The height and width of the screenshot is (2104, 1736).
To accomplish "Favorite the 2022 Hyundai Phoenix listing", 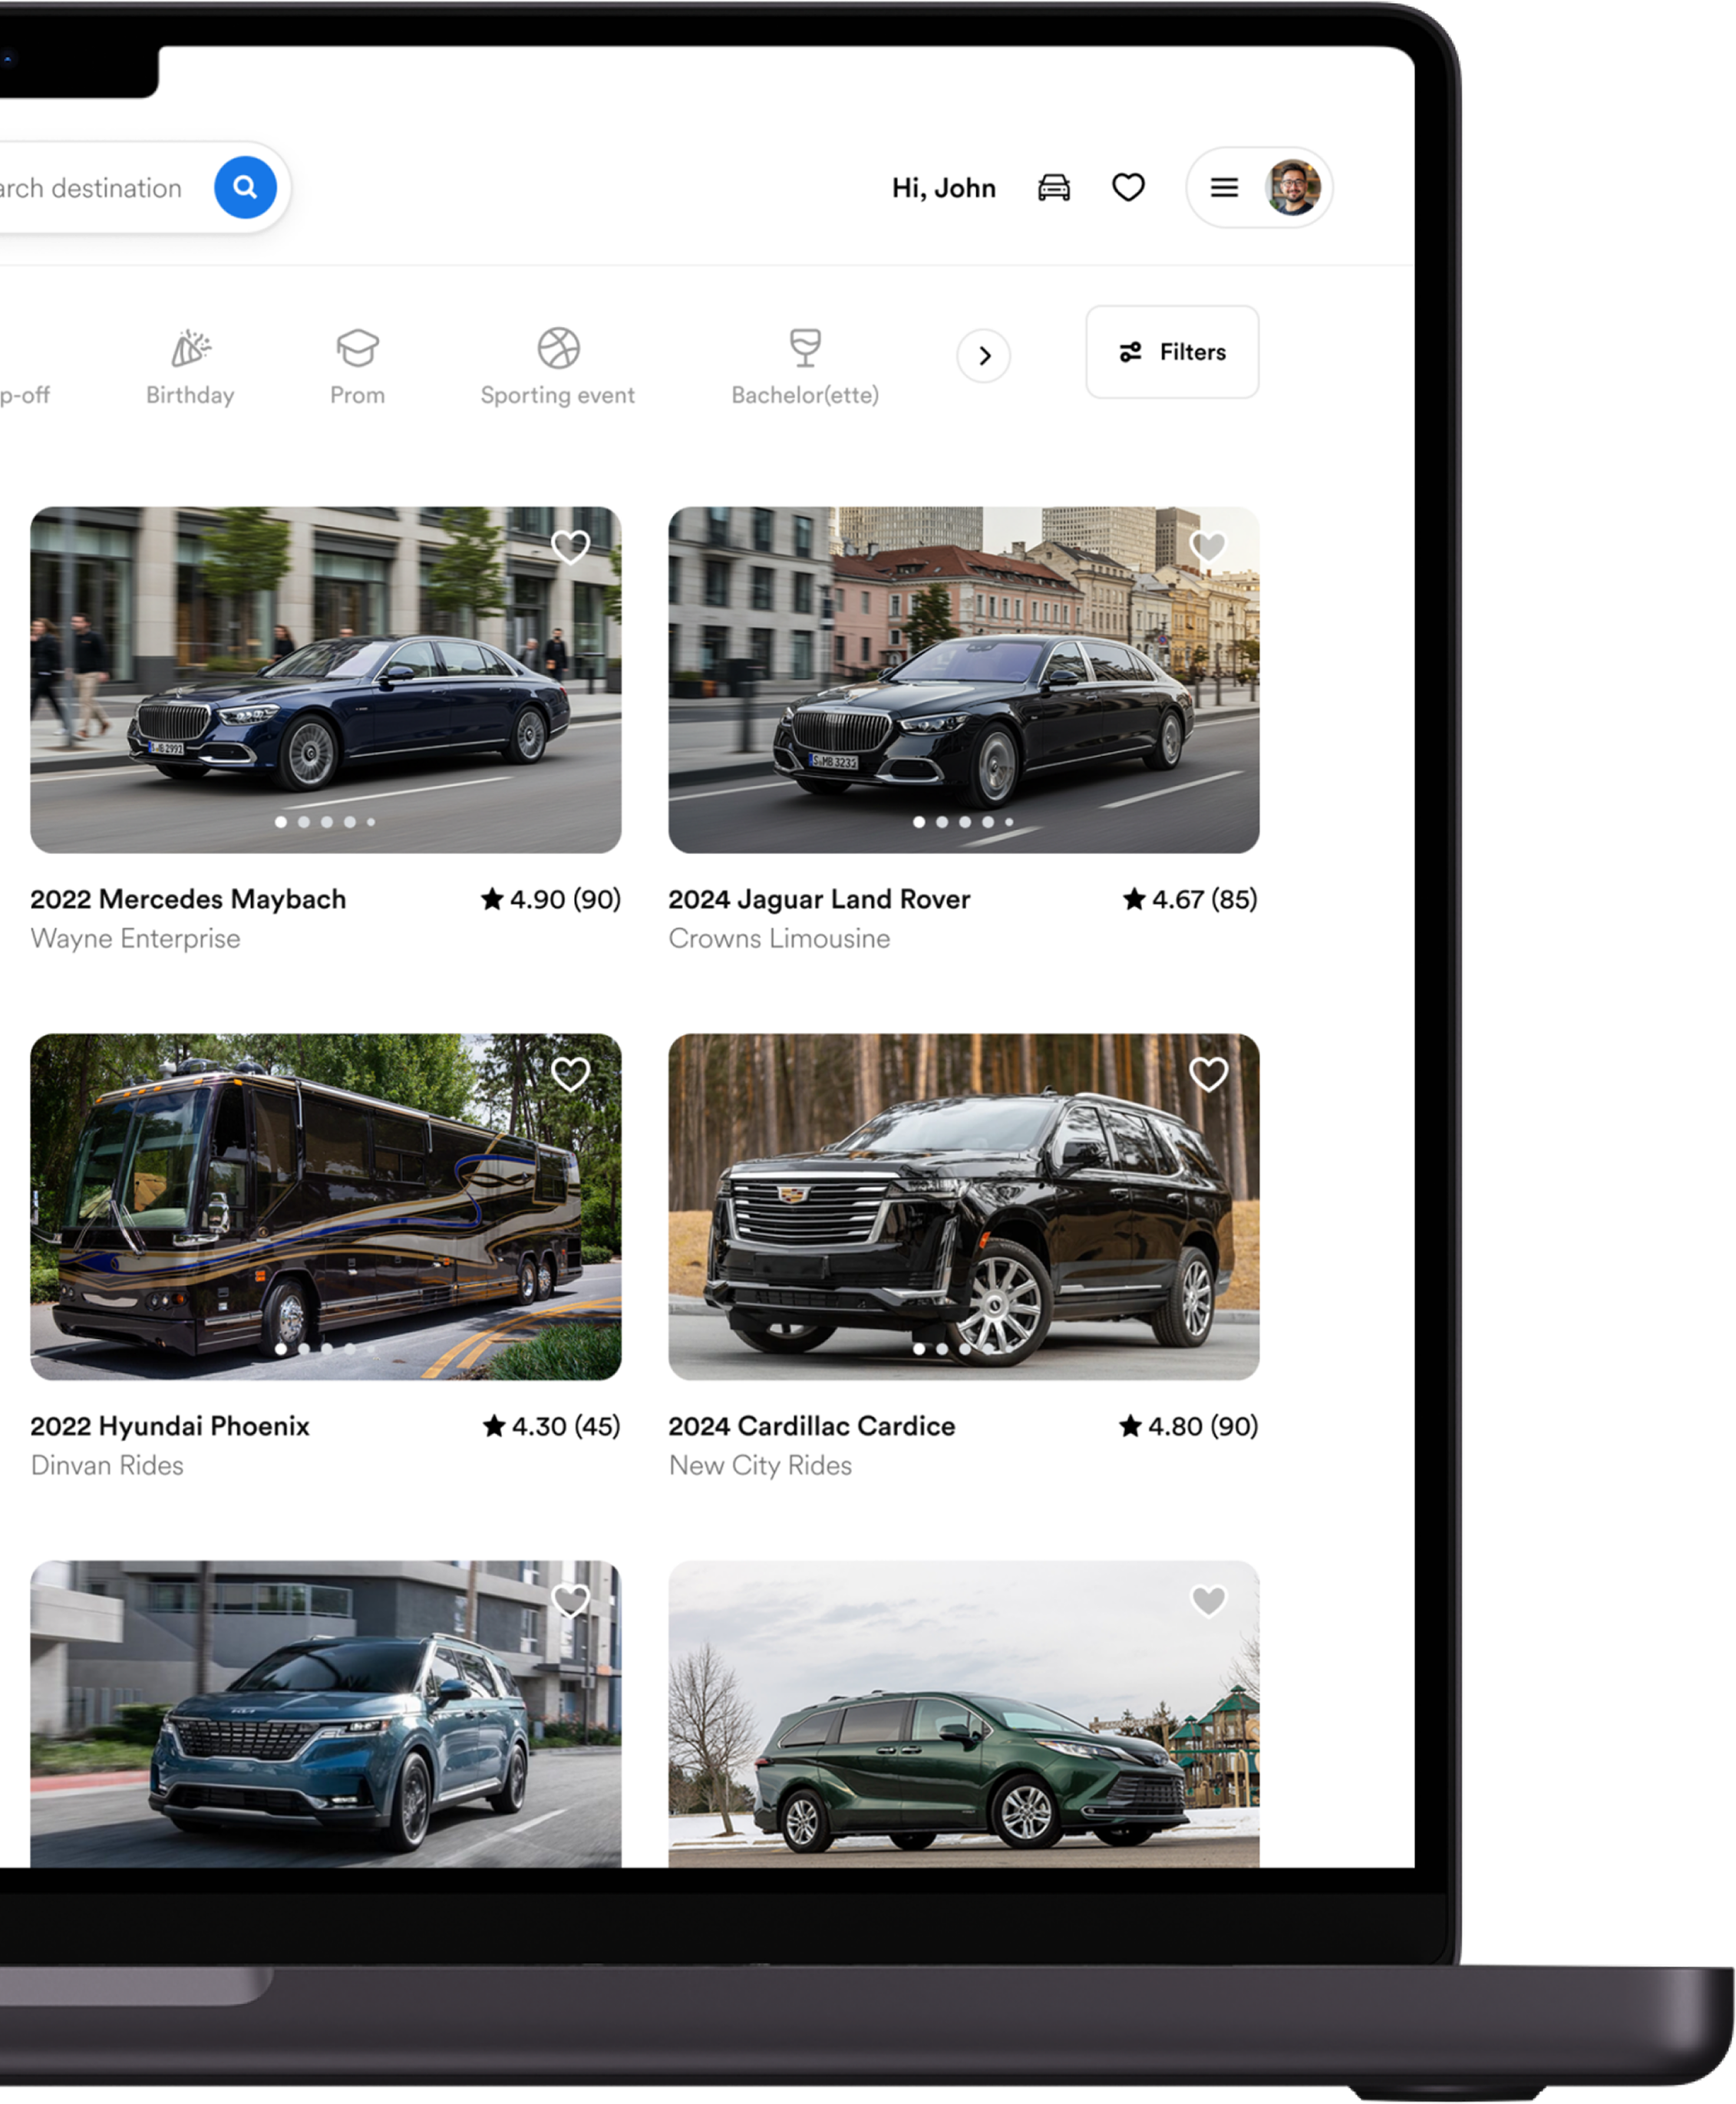I will click(x=570, y=1074).
